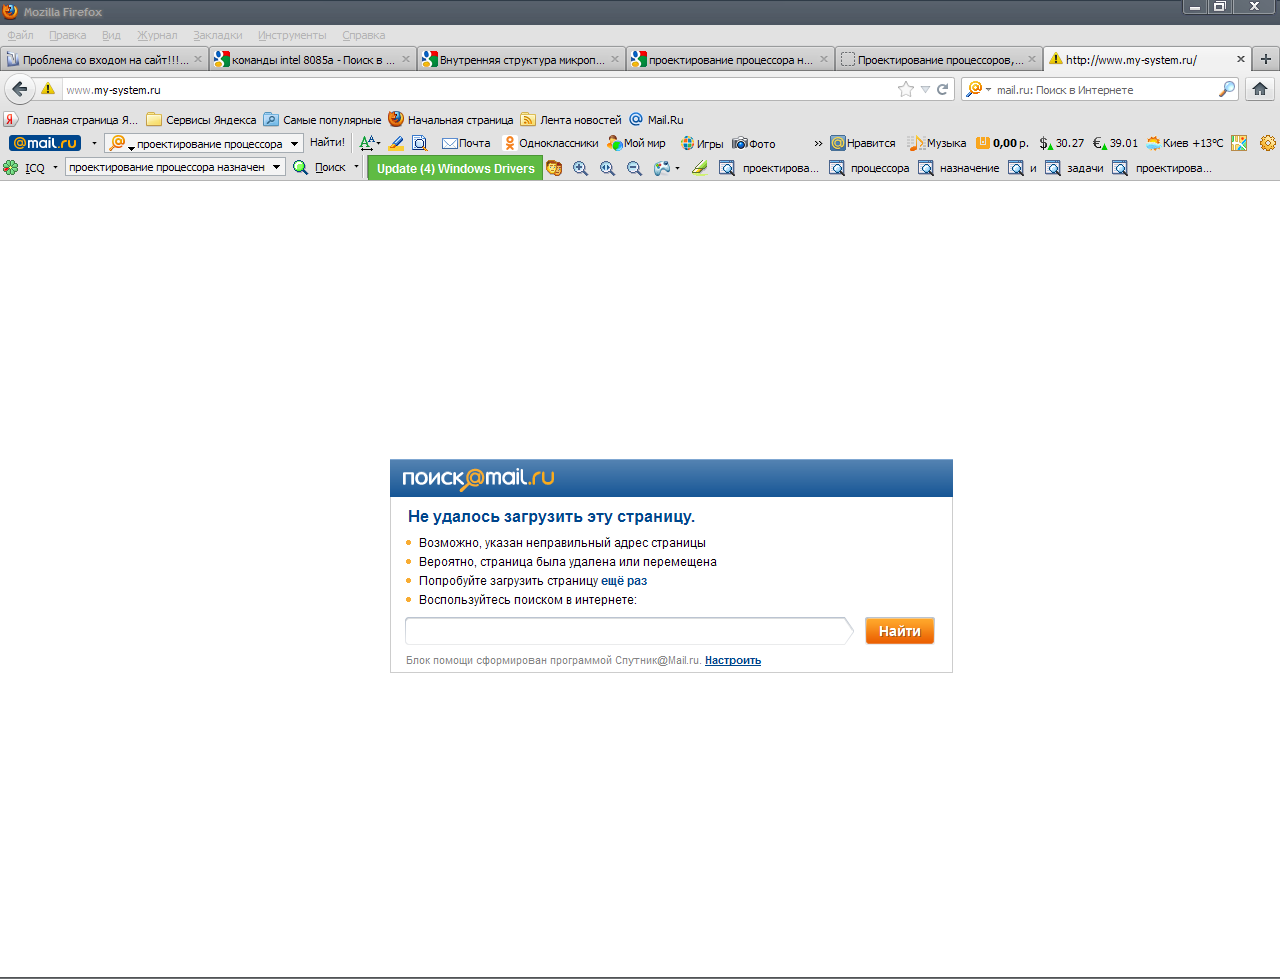This screenshot has width=1280, height=979.
Task: Click the Back navigation arrow button
Action: (x=19, y=89)
